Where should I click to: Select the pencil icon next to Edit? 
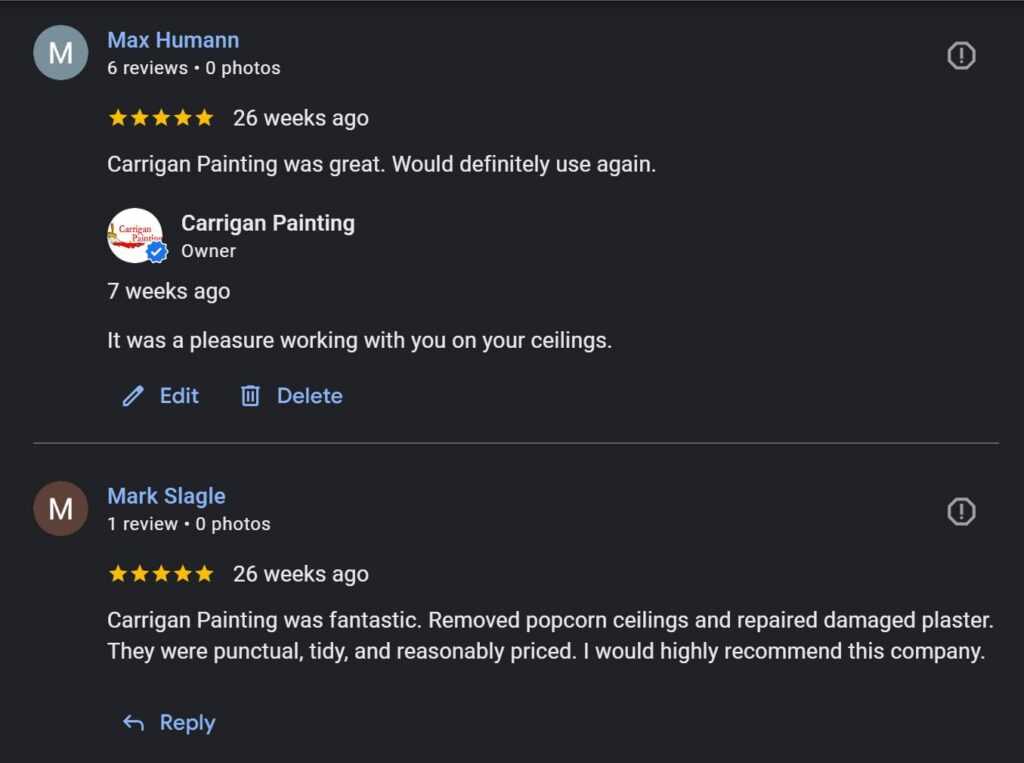pos(133,396)
